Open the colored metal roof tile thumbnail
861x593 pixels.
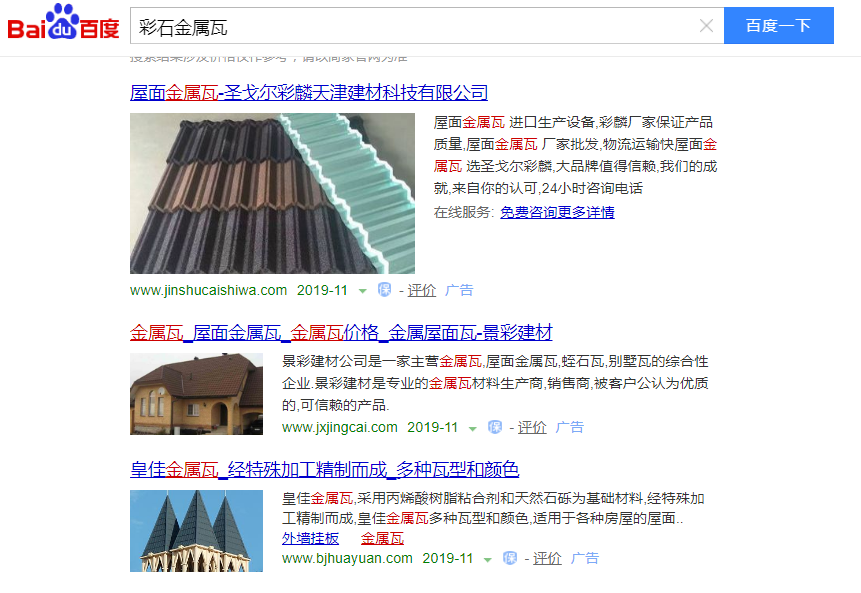(x=272, y=193)
